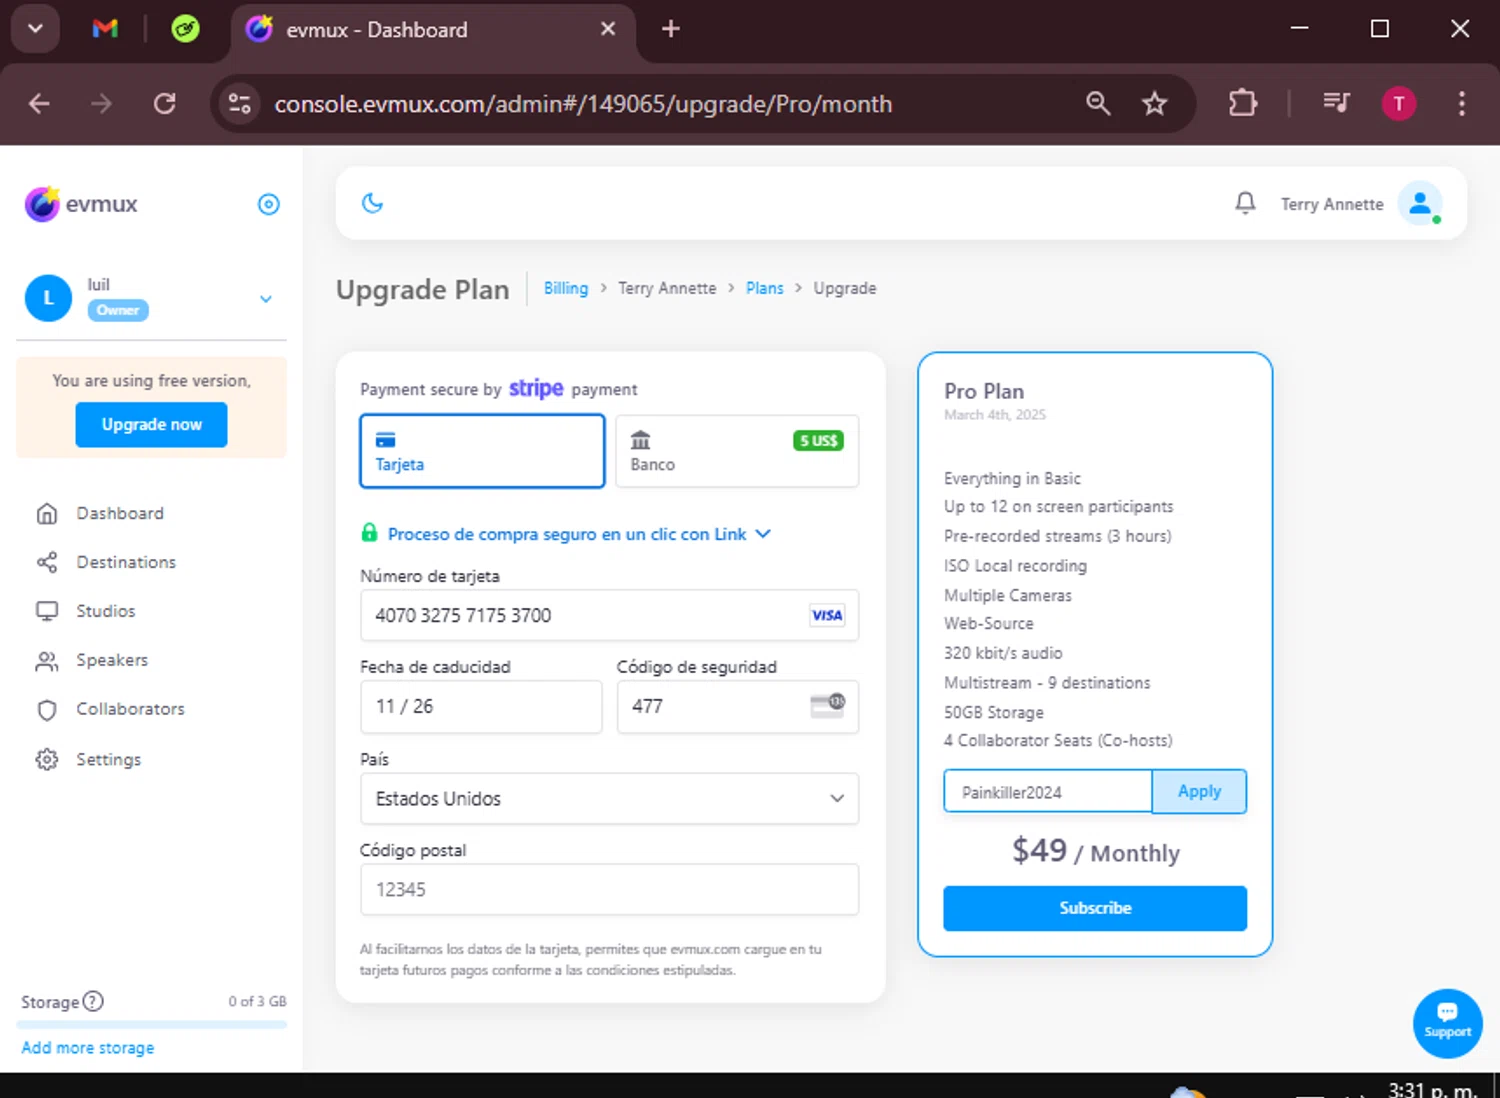Open the País country dropdown

(x=609, y=799)
